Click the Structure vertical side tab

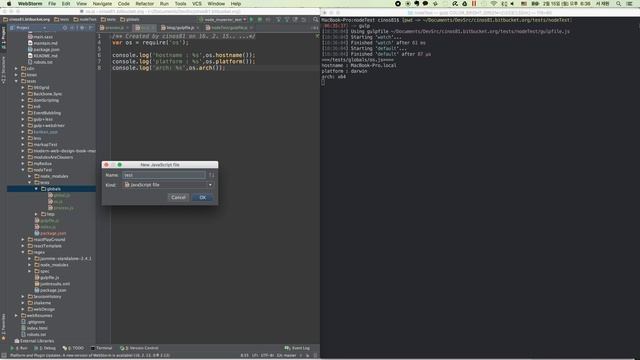point(3,70)
